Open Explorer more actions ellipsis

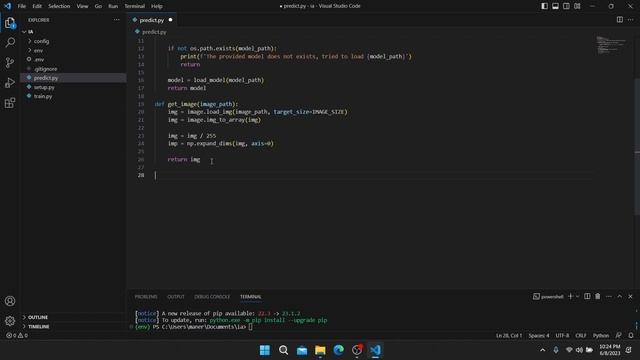pyautogui.click(x=117, y=20)
